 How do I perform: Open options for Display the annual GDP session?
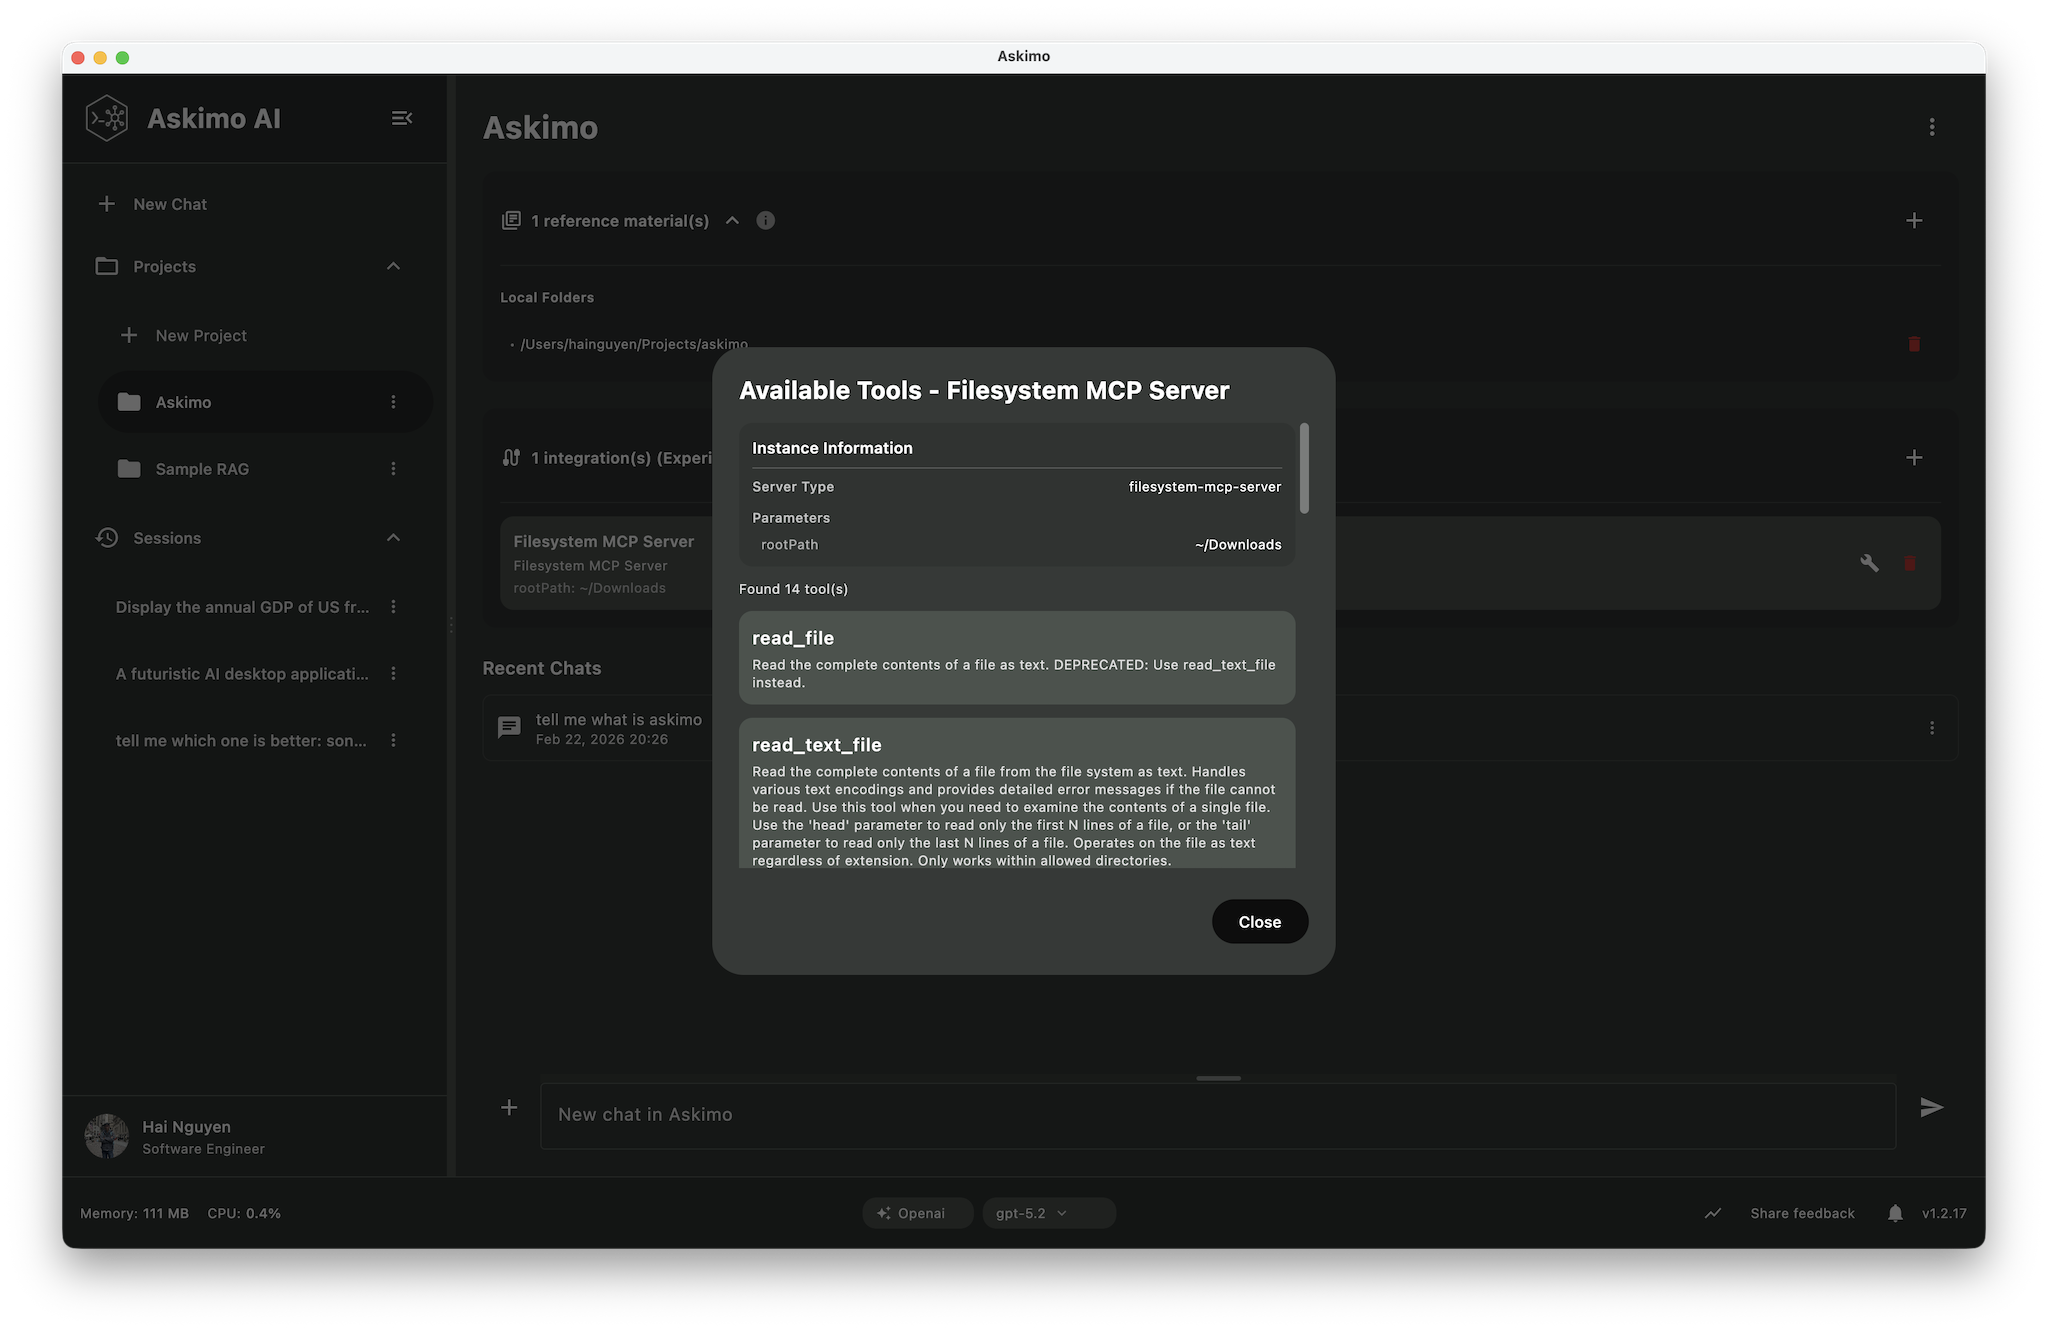(x=393, y=607)
